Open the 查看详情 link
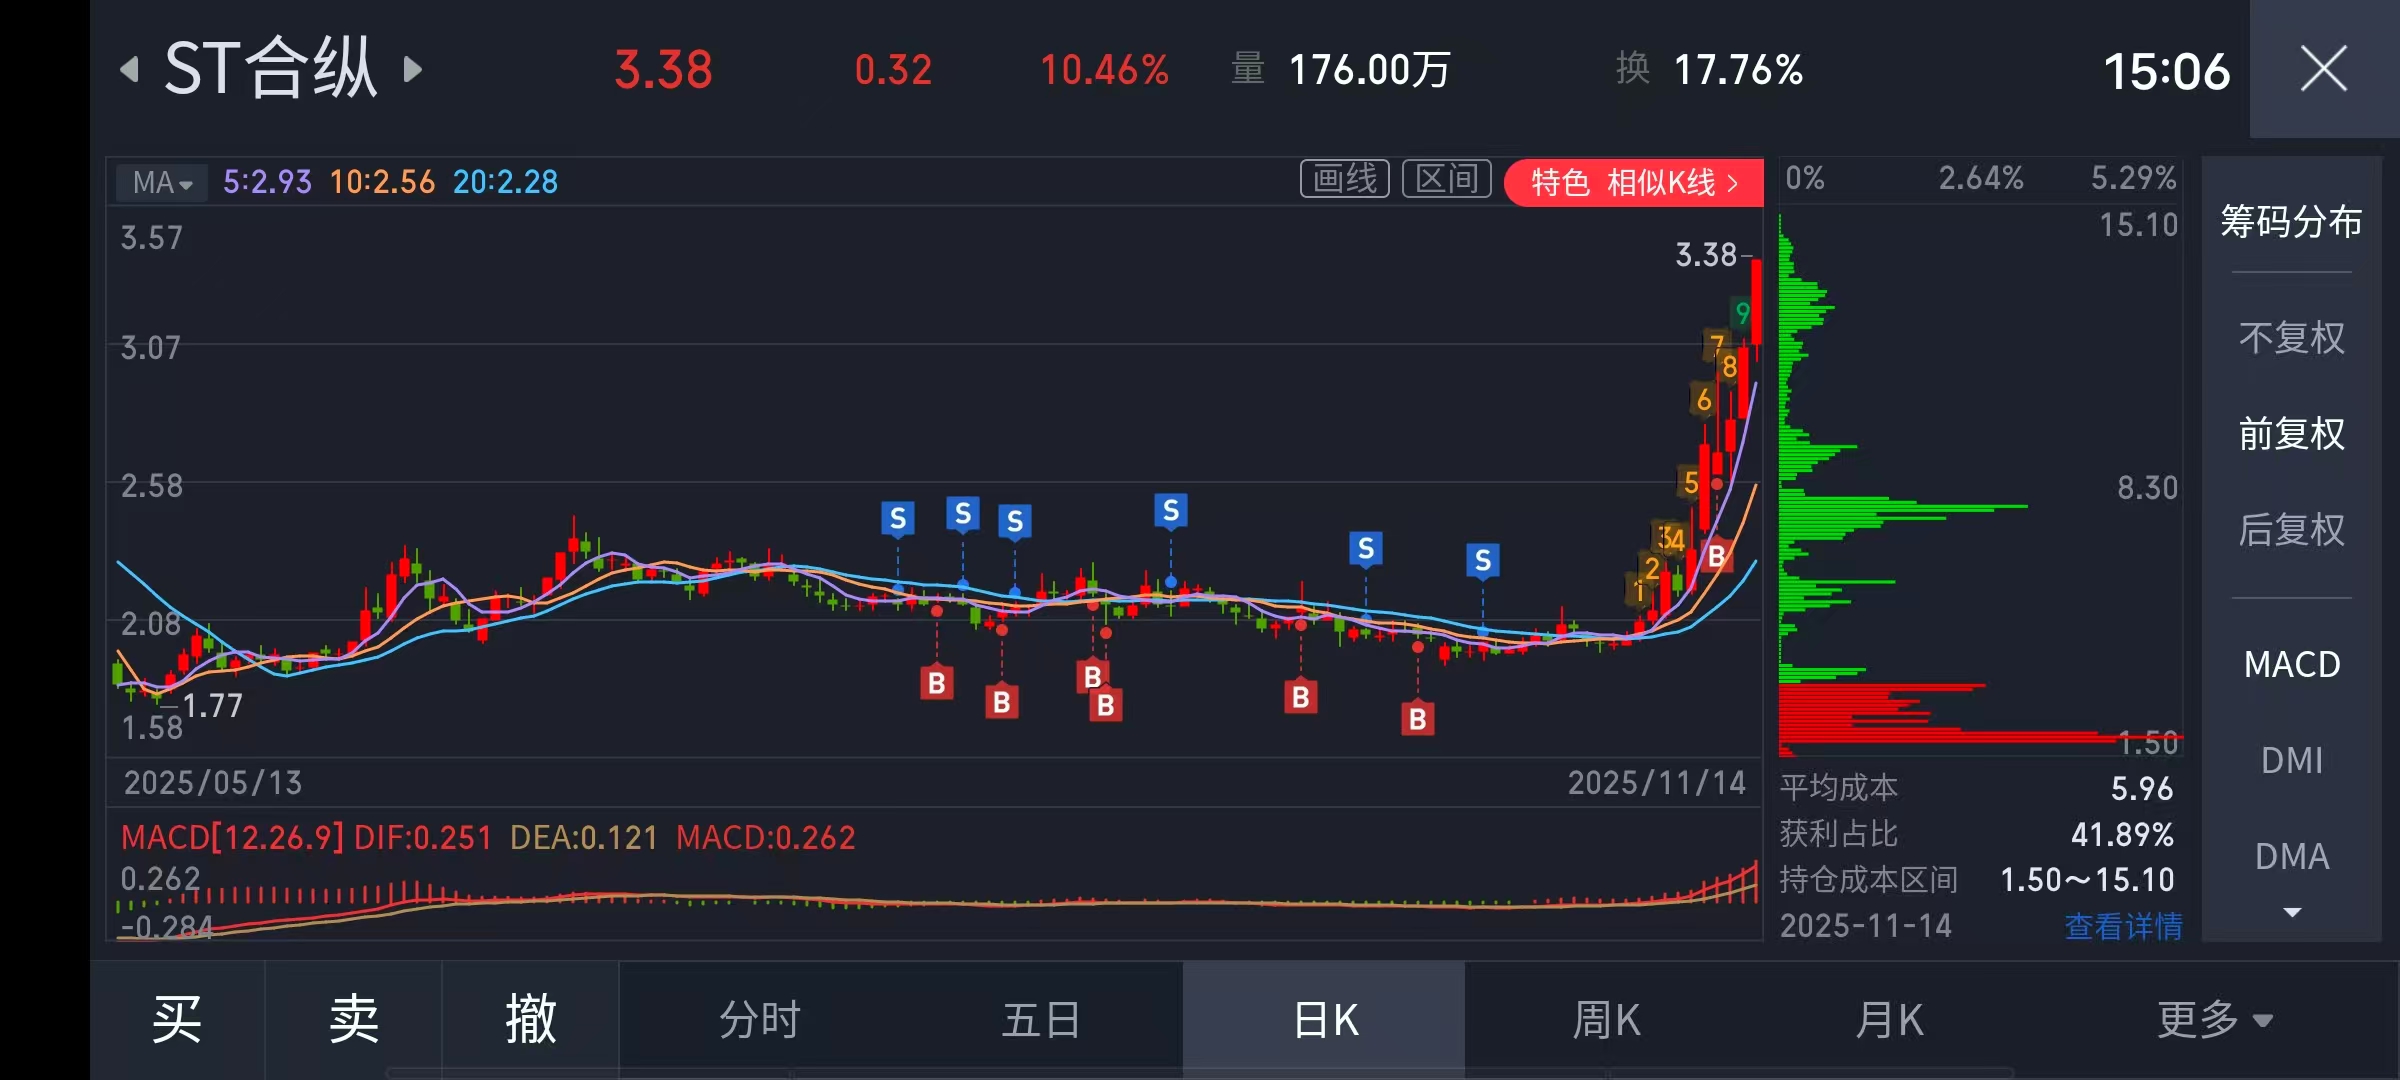 [x=2122, y=926]
